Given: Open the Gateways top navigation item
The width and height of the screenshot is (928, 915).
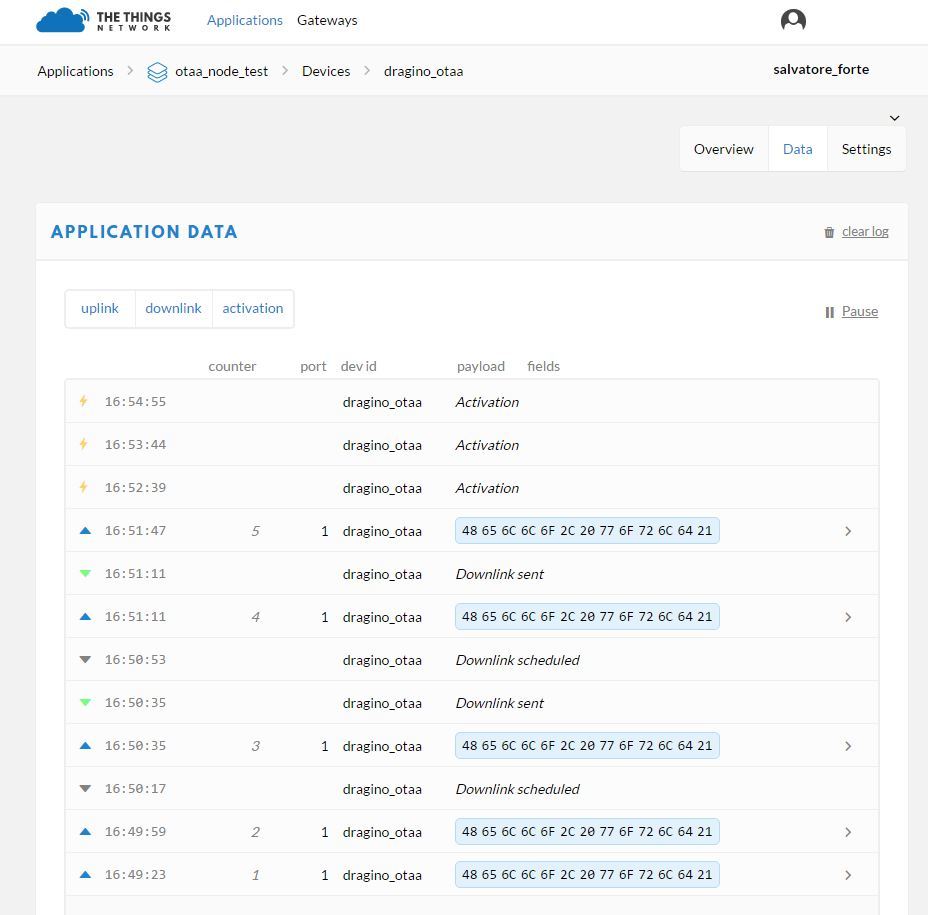Looking at the screenshot, I should [x=327, y=20].
